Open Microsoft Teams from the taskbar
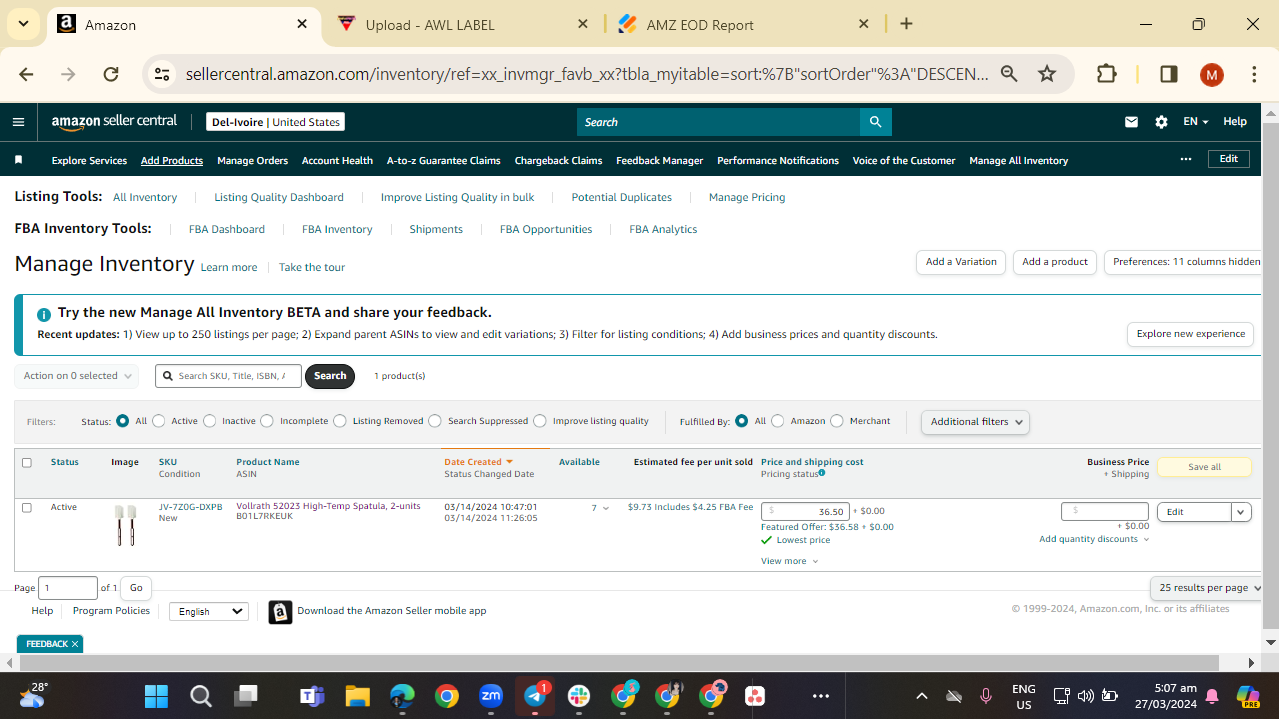1279x719 pixels. (x=313, y=695)
